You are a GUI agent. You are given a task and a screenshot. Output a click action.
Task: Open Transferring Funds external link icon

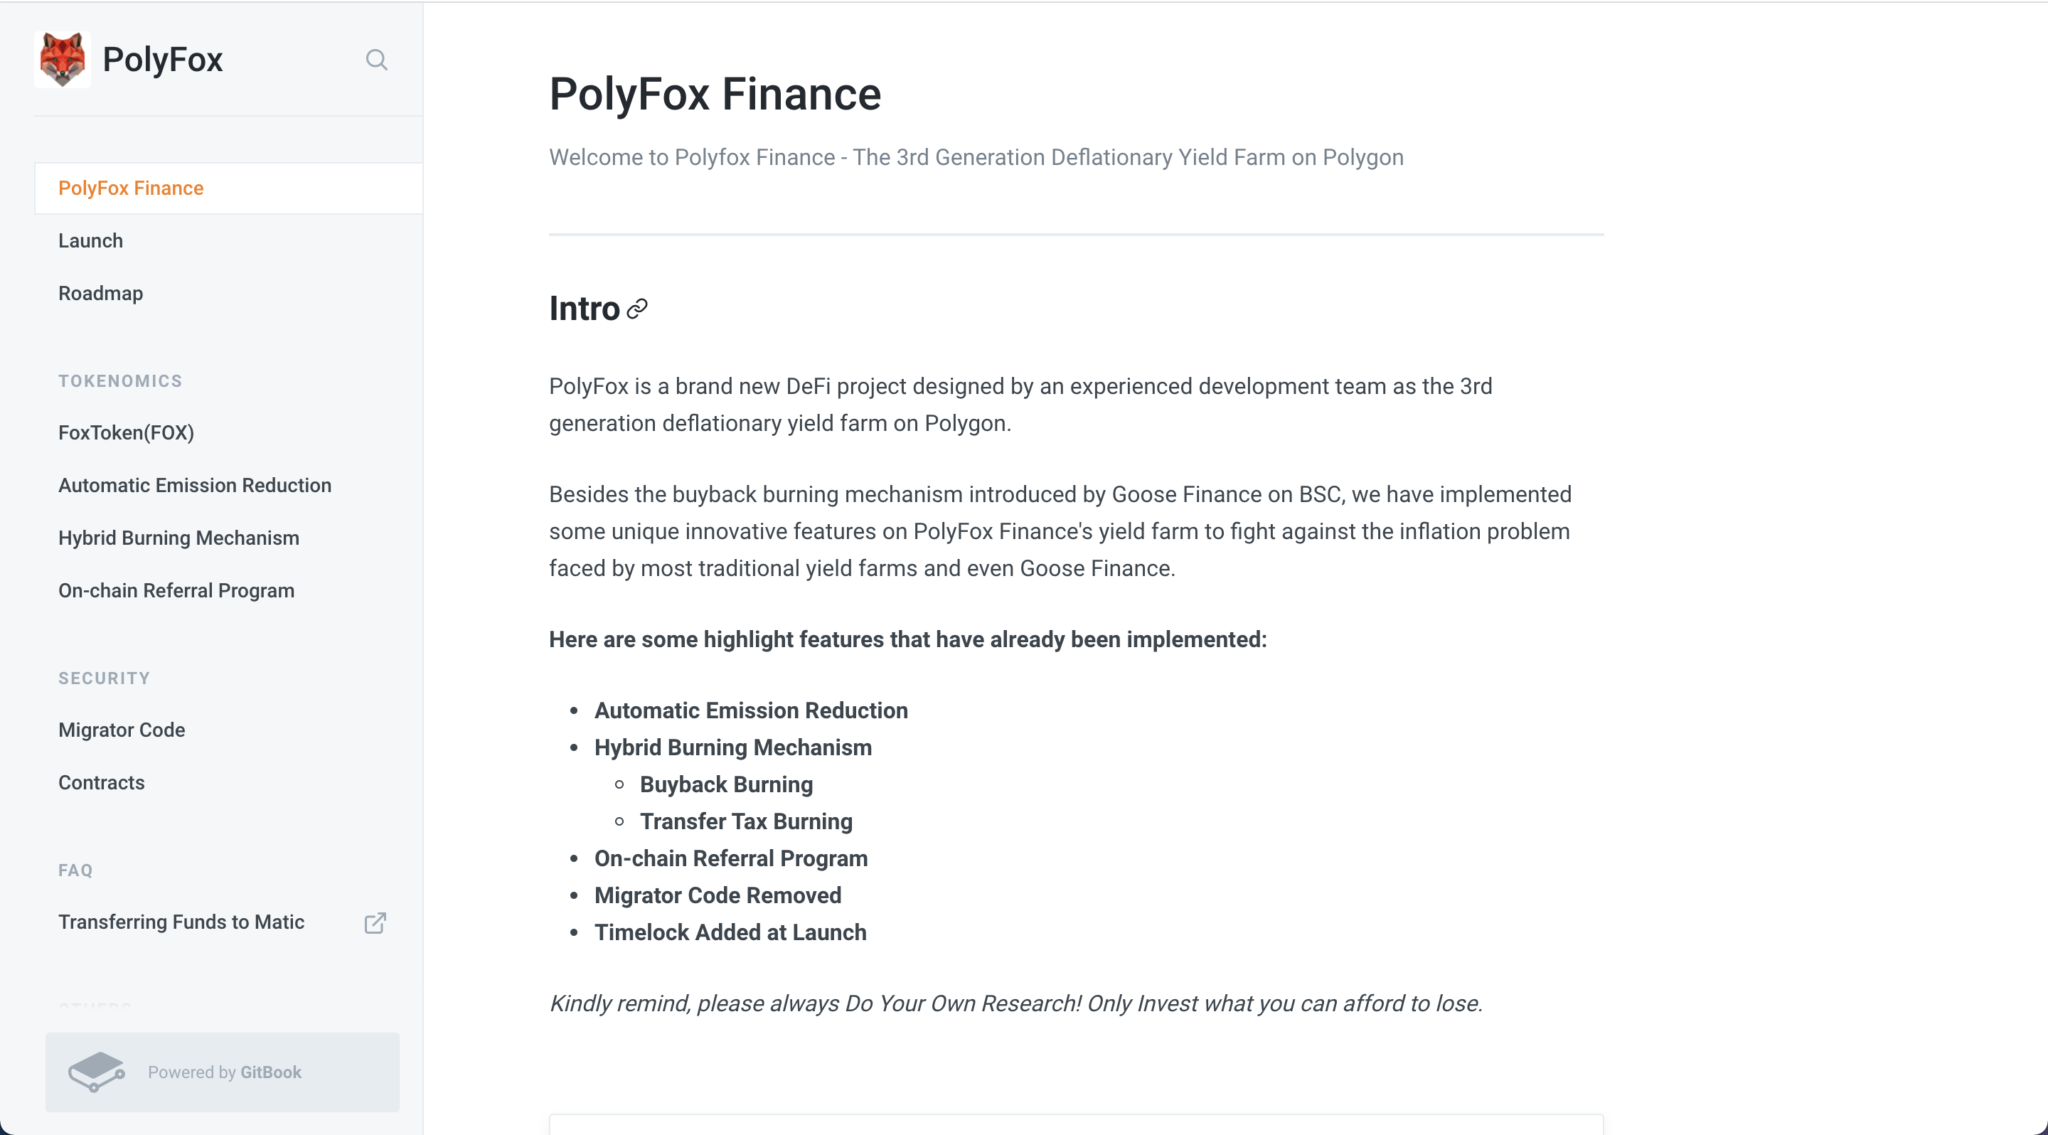tap(375, 922)
